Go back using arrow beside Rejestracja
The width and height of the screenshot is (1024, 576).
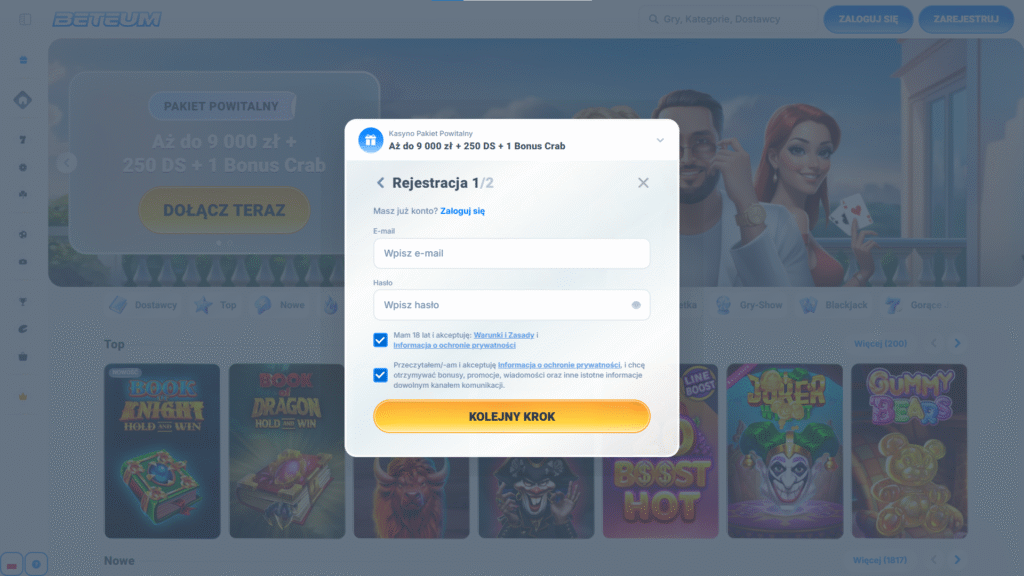[x=380, y=183]
